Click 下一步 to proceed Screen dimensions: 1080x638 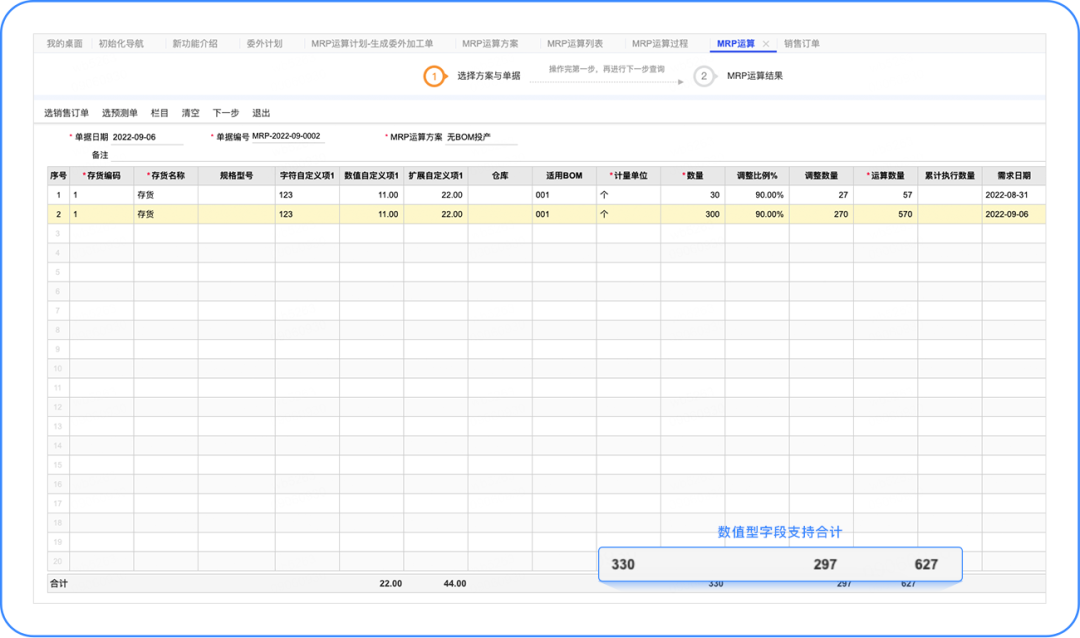tap(225, 113)
